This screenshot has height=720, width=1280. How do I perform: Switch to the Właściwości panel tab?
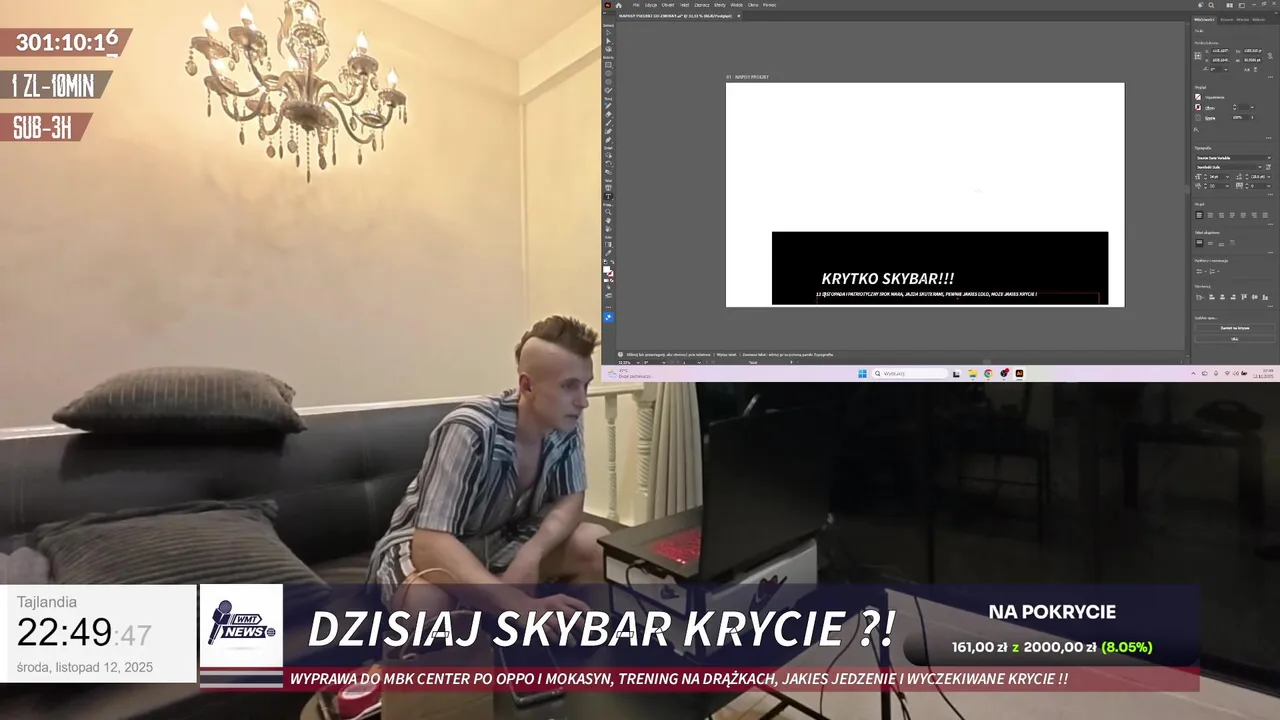(1204, 19)
